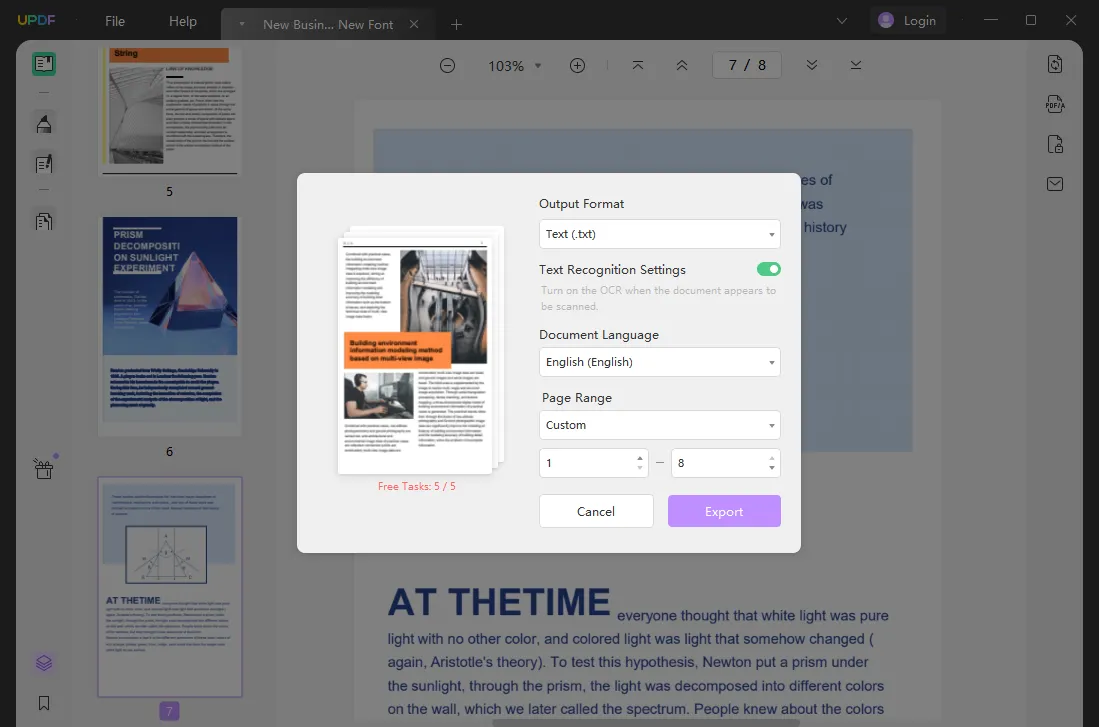Click the PDF/A save icon
Screen dimensions: 1099x727
click(1055, 104)
